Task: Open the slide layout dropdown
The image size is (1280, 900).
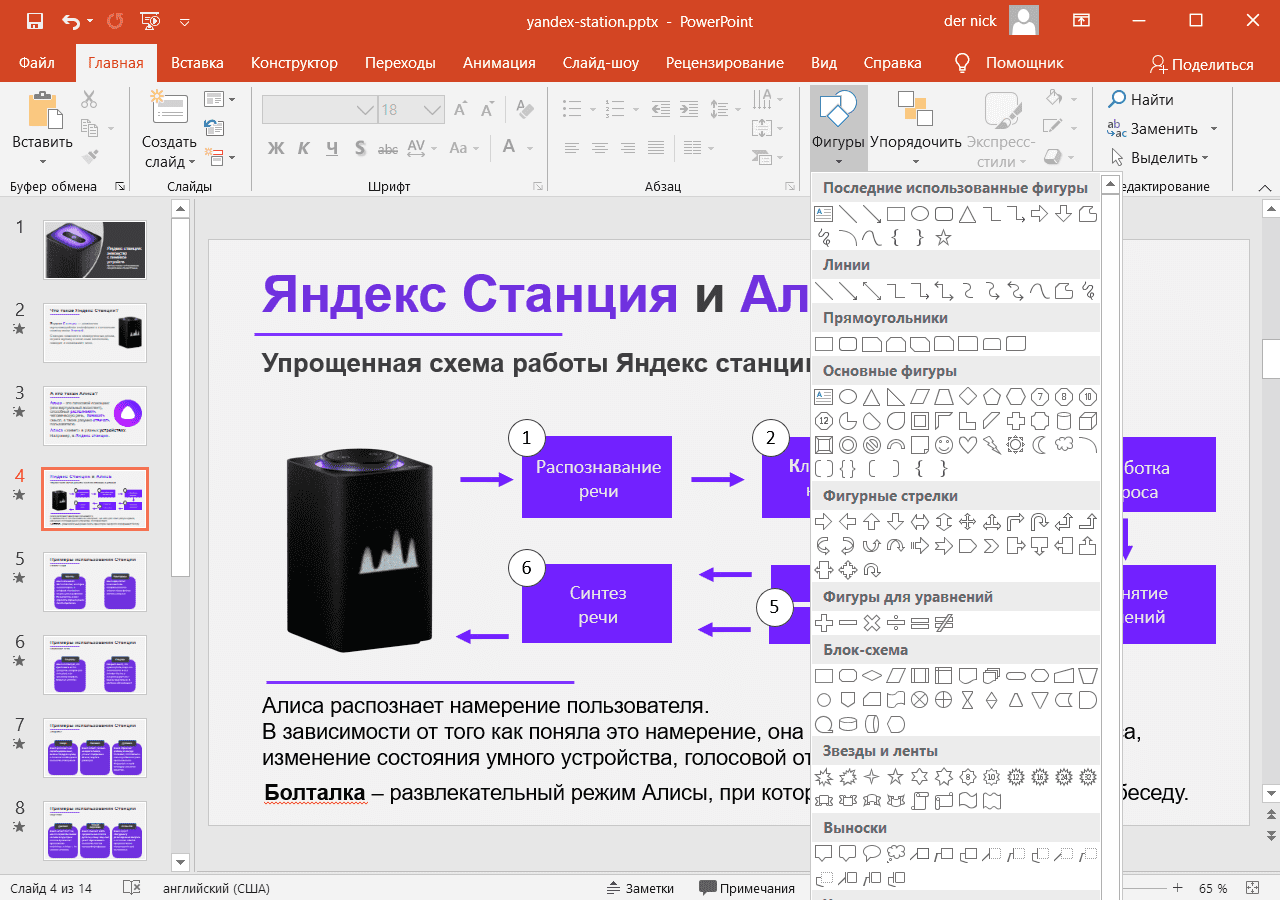Action: (x=219, y=99)
